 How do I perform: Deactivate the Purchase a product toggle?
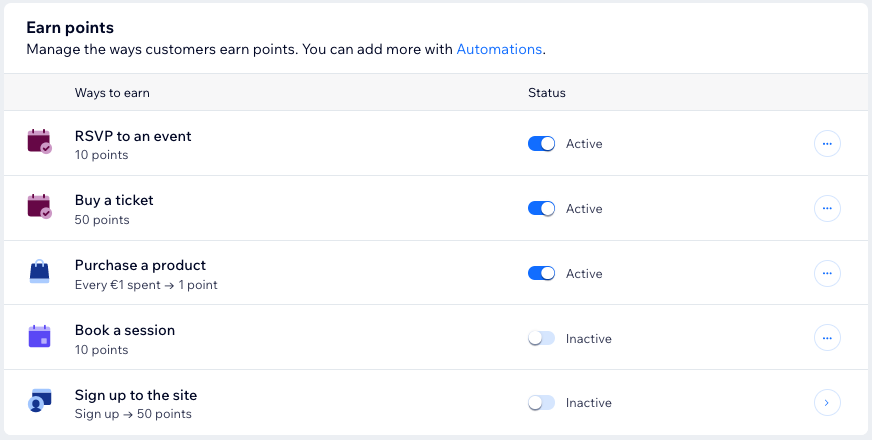tap(541, 273)
